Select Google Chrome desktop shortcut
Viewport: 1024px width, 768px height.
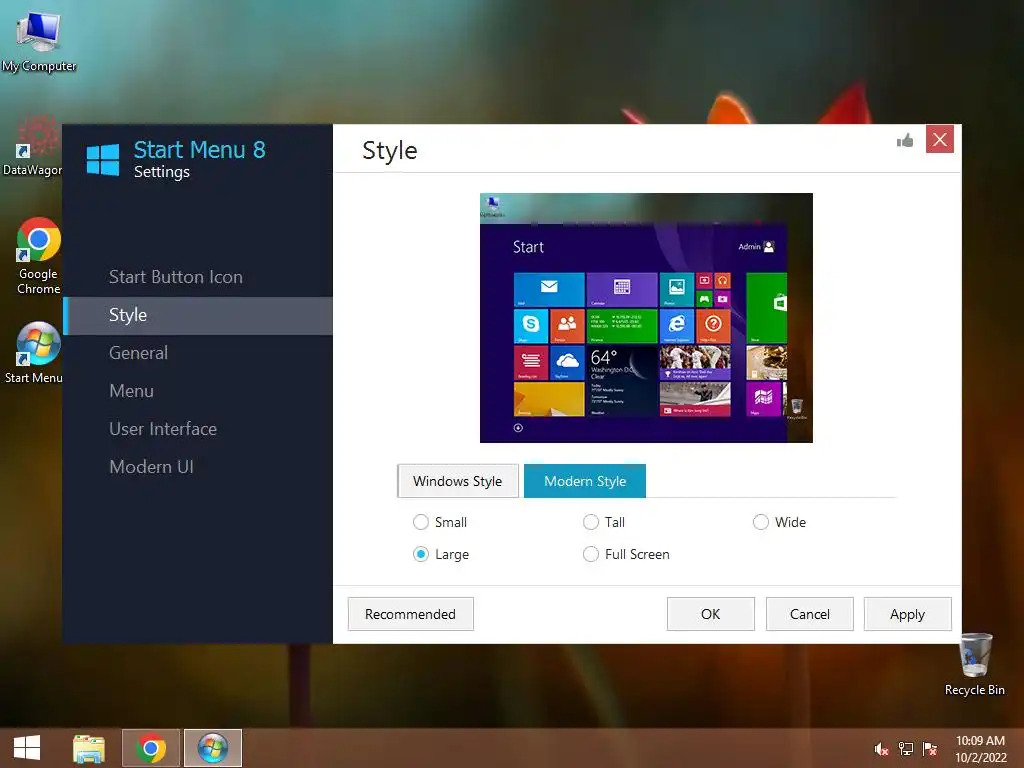[38, 256]
